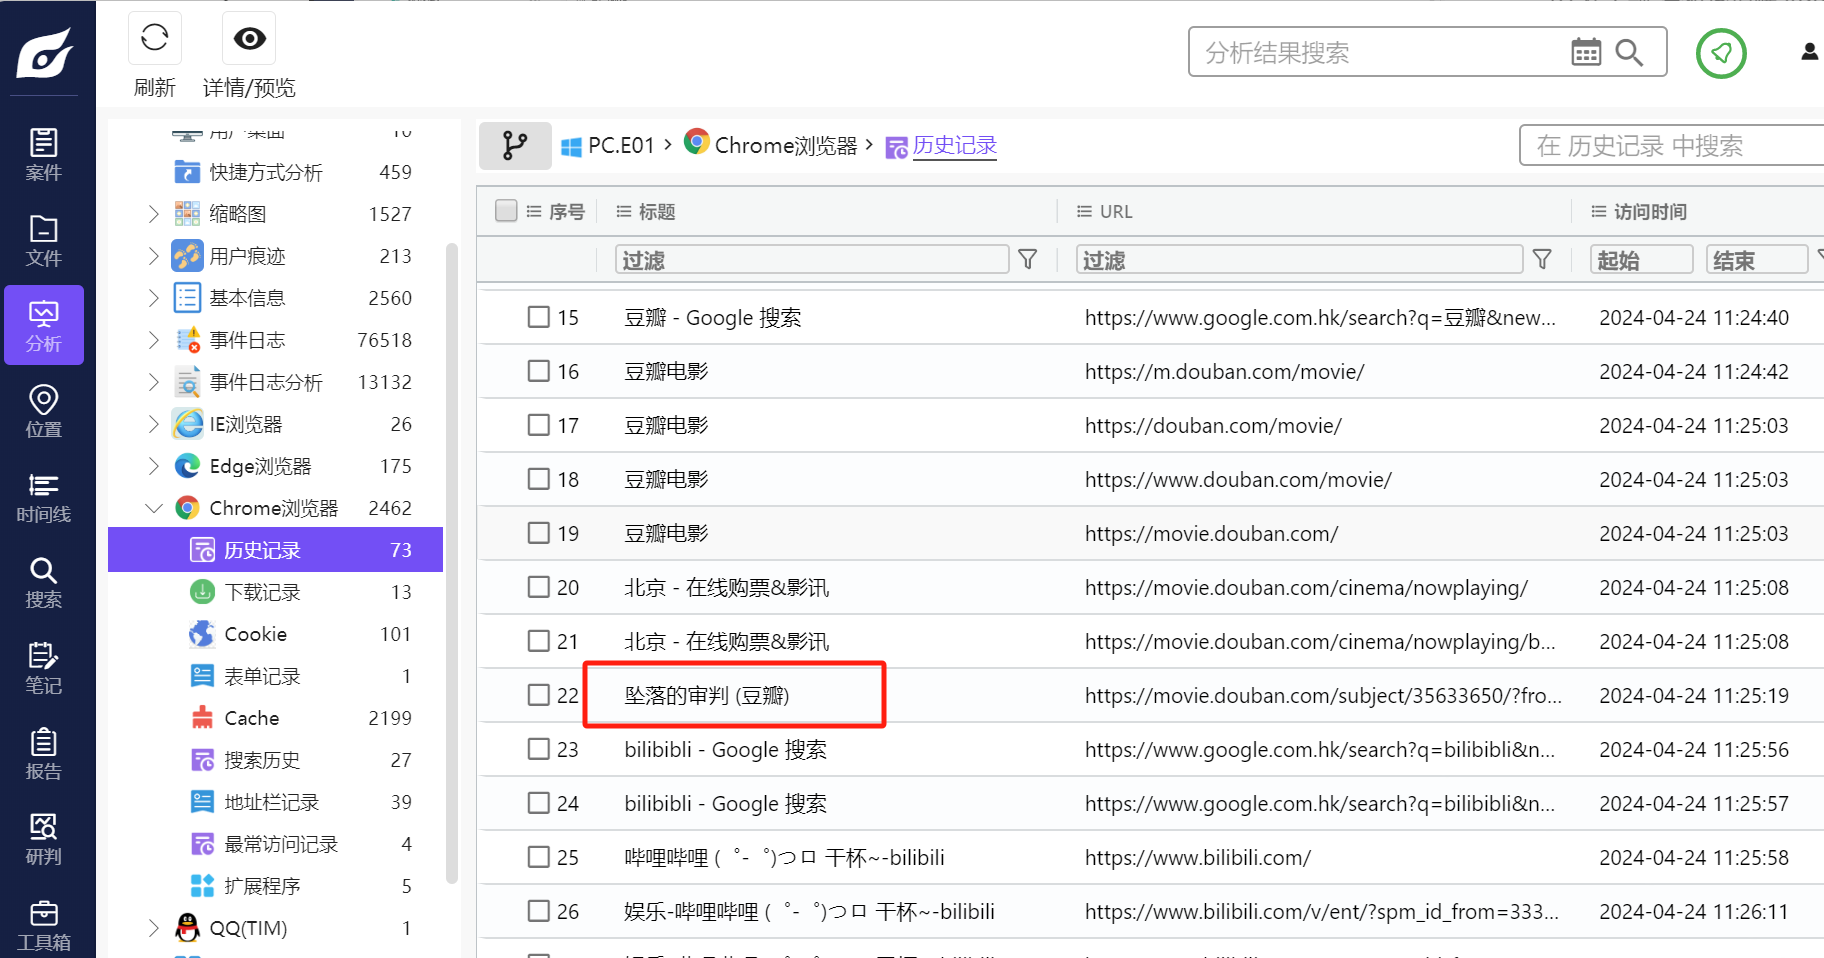Open the user account icon
Image resolution: width=1824 pixels, height=958 pixels.
[x=1810, y=52]
